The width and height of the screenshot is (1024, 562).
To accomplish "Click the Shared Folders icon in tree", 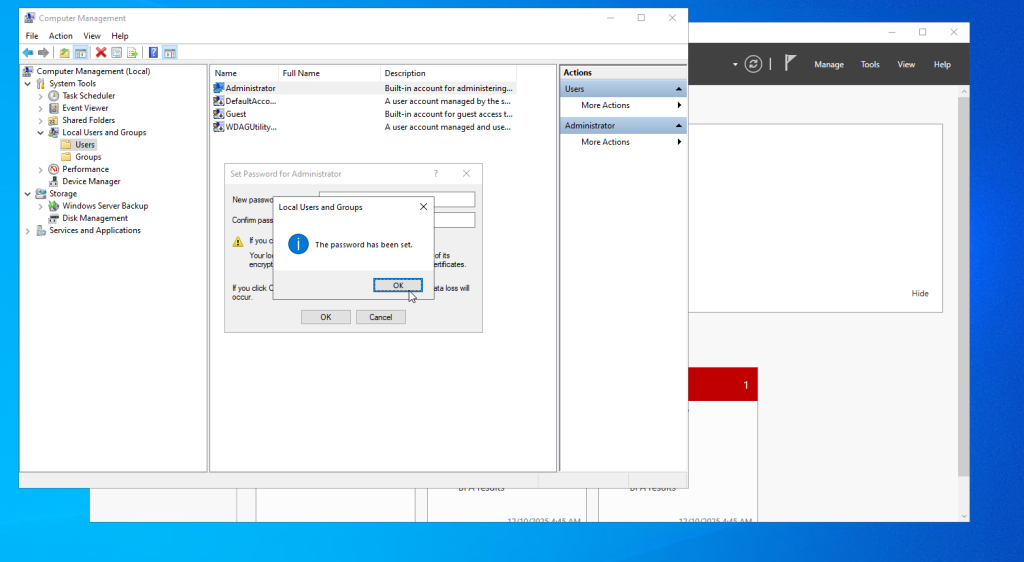I will (54, 120).
